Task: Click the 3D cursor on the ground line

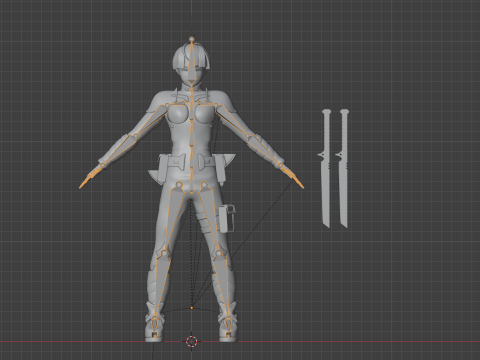Action: tap(191, 341)
